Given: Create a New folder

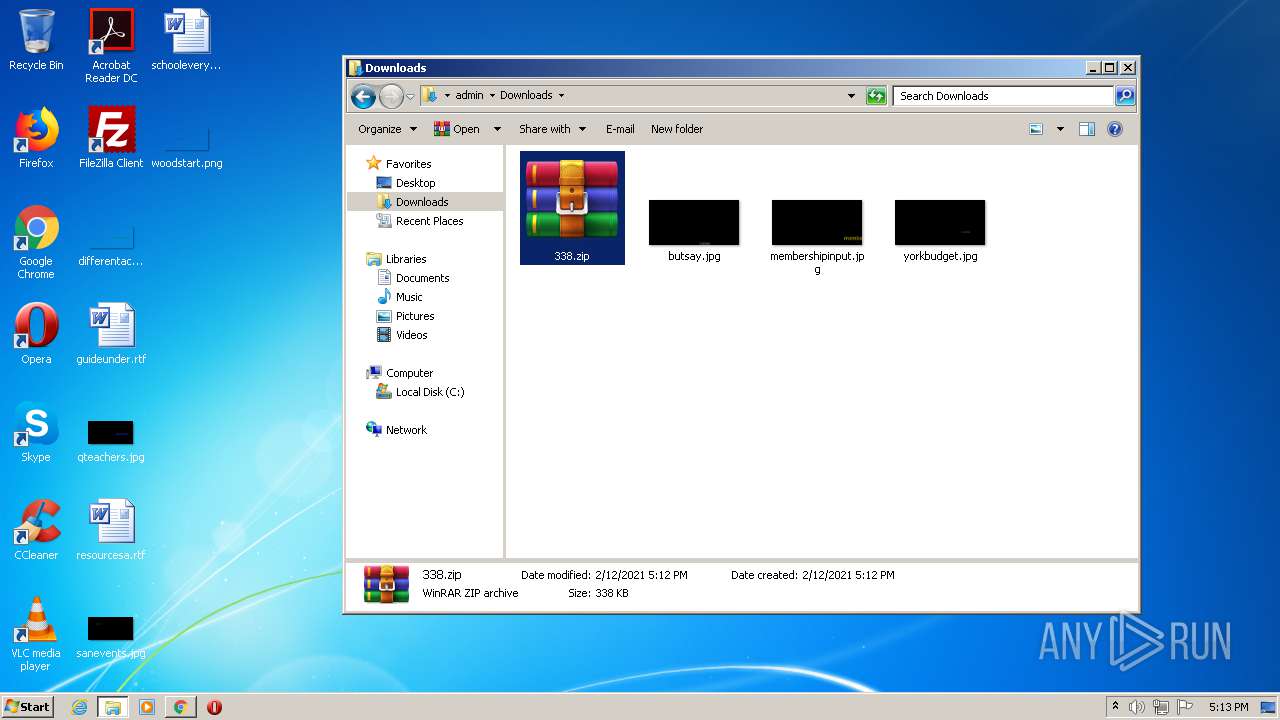Looking at the screenshot, I should point(677,129).
